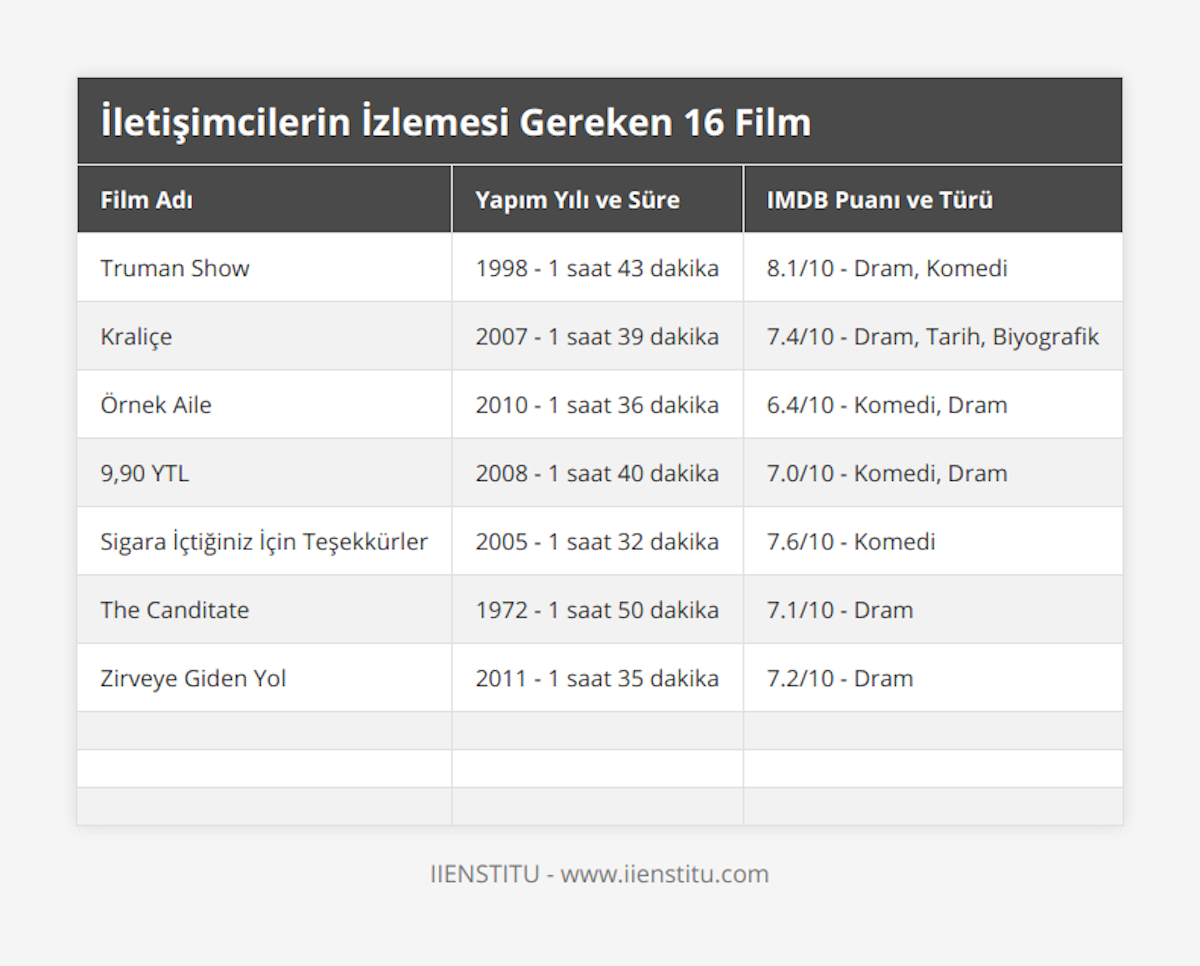The image size is (1200, 966).
Task: Click the Truman Show film name
Action: point(175,268)
